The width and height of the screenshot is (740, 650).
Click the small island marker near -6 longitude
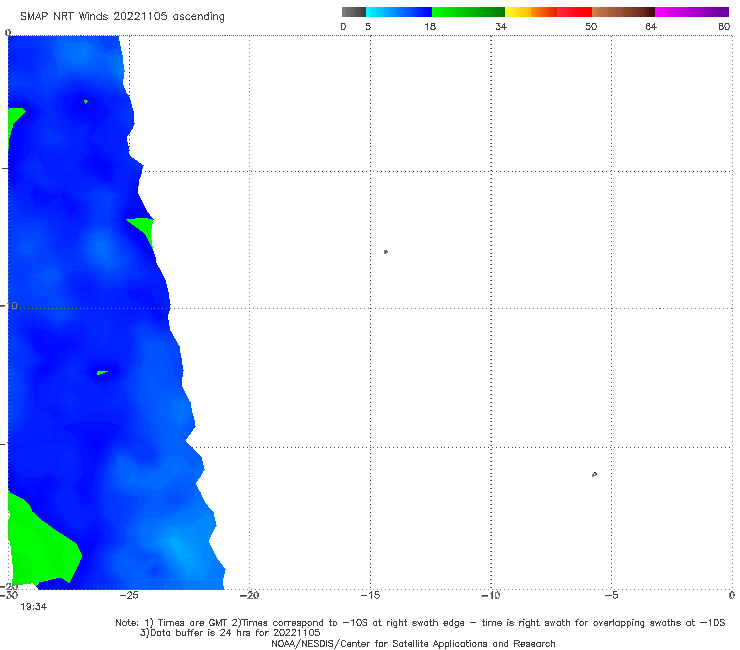(x=594, y=474)
